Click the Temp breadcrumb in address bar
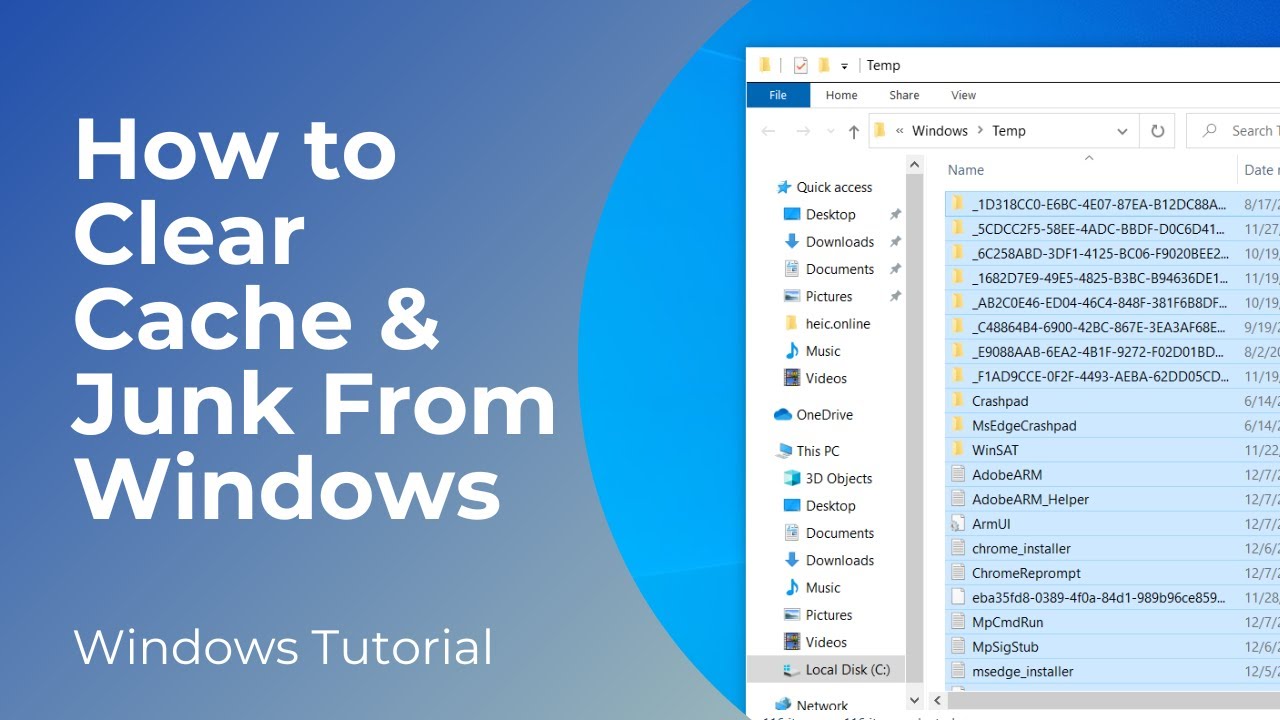 [x=1008, y=131]
